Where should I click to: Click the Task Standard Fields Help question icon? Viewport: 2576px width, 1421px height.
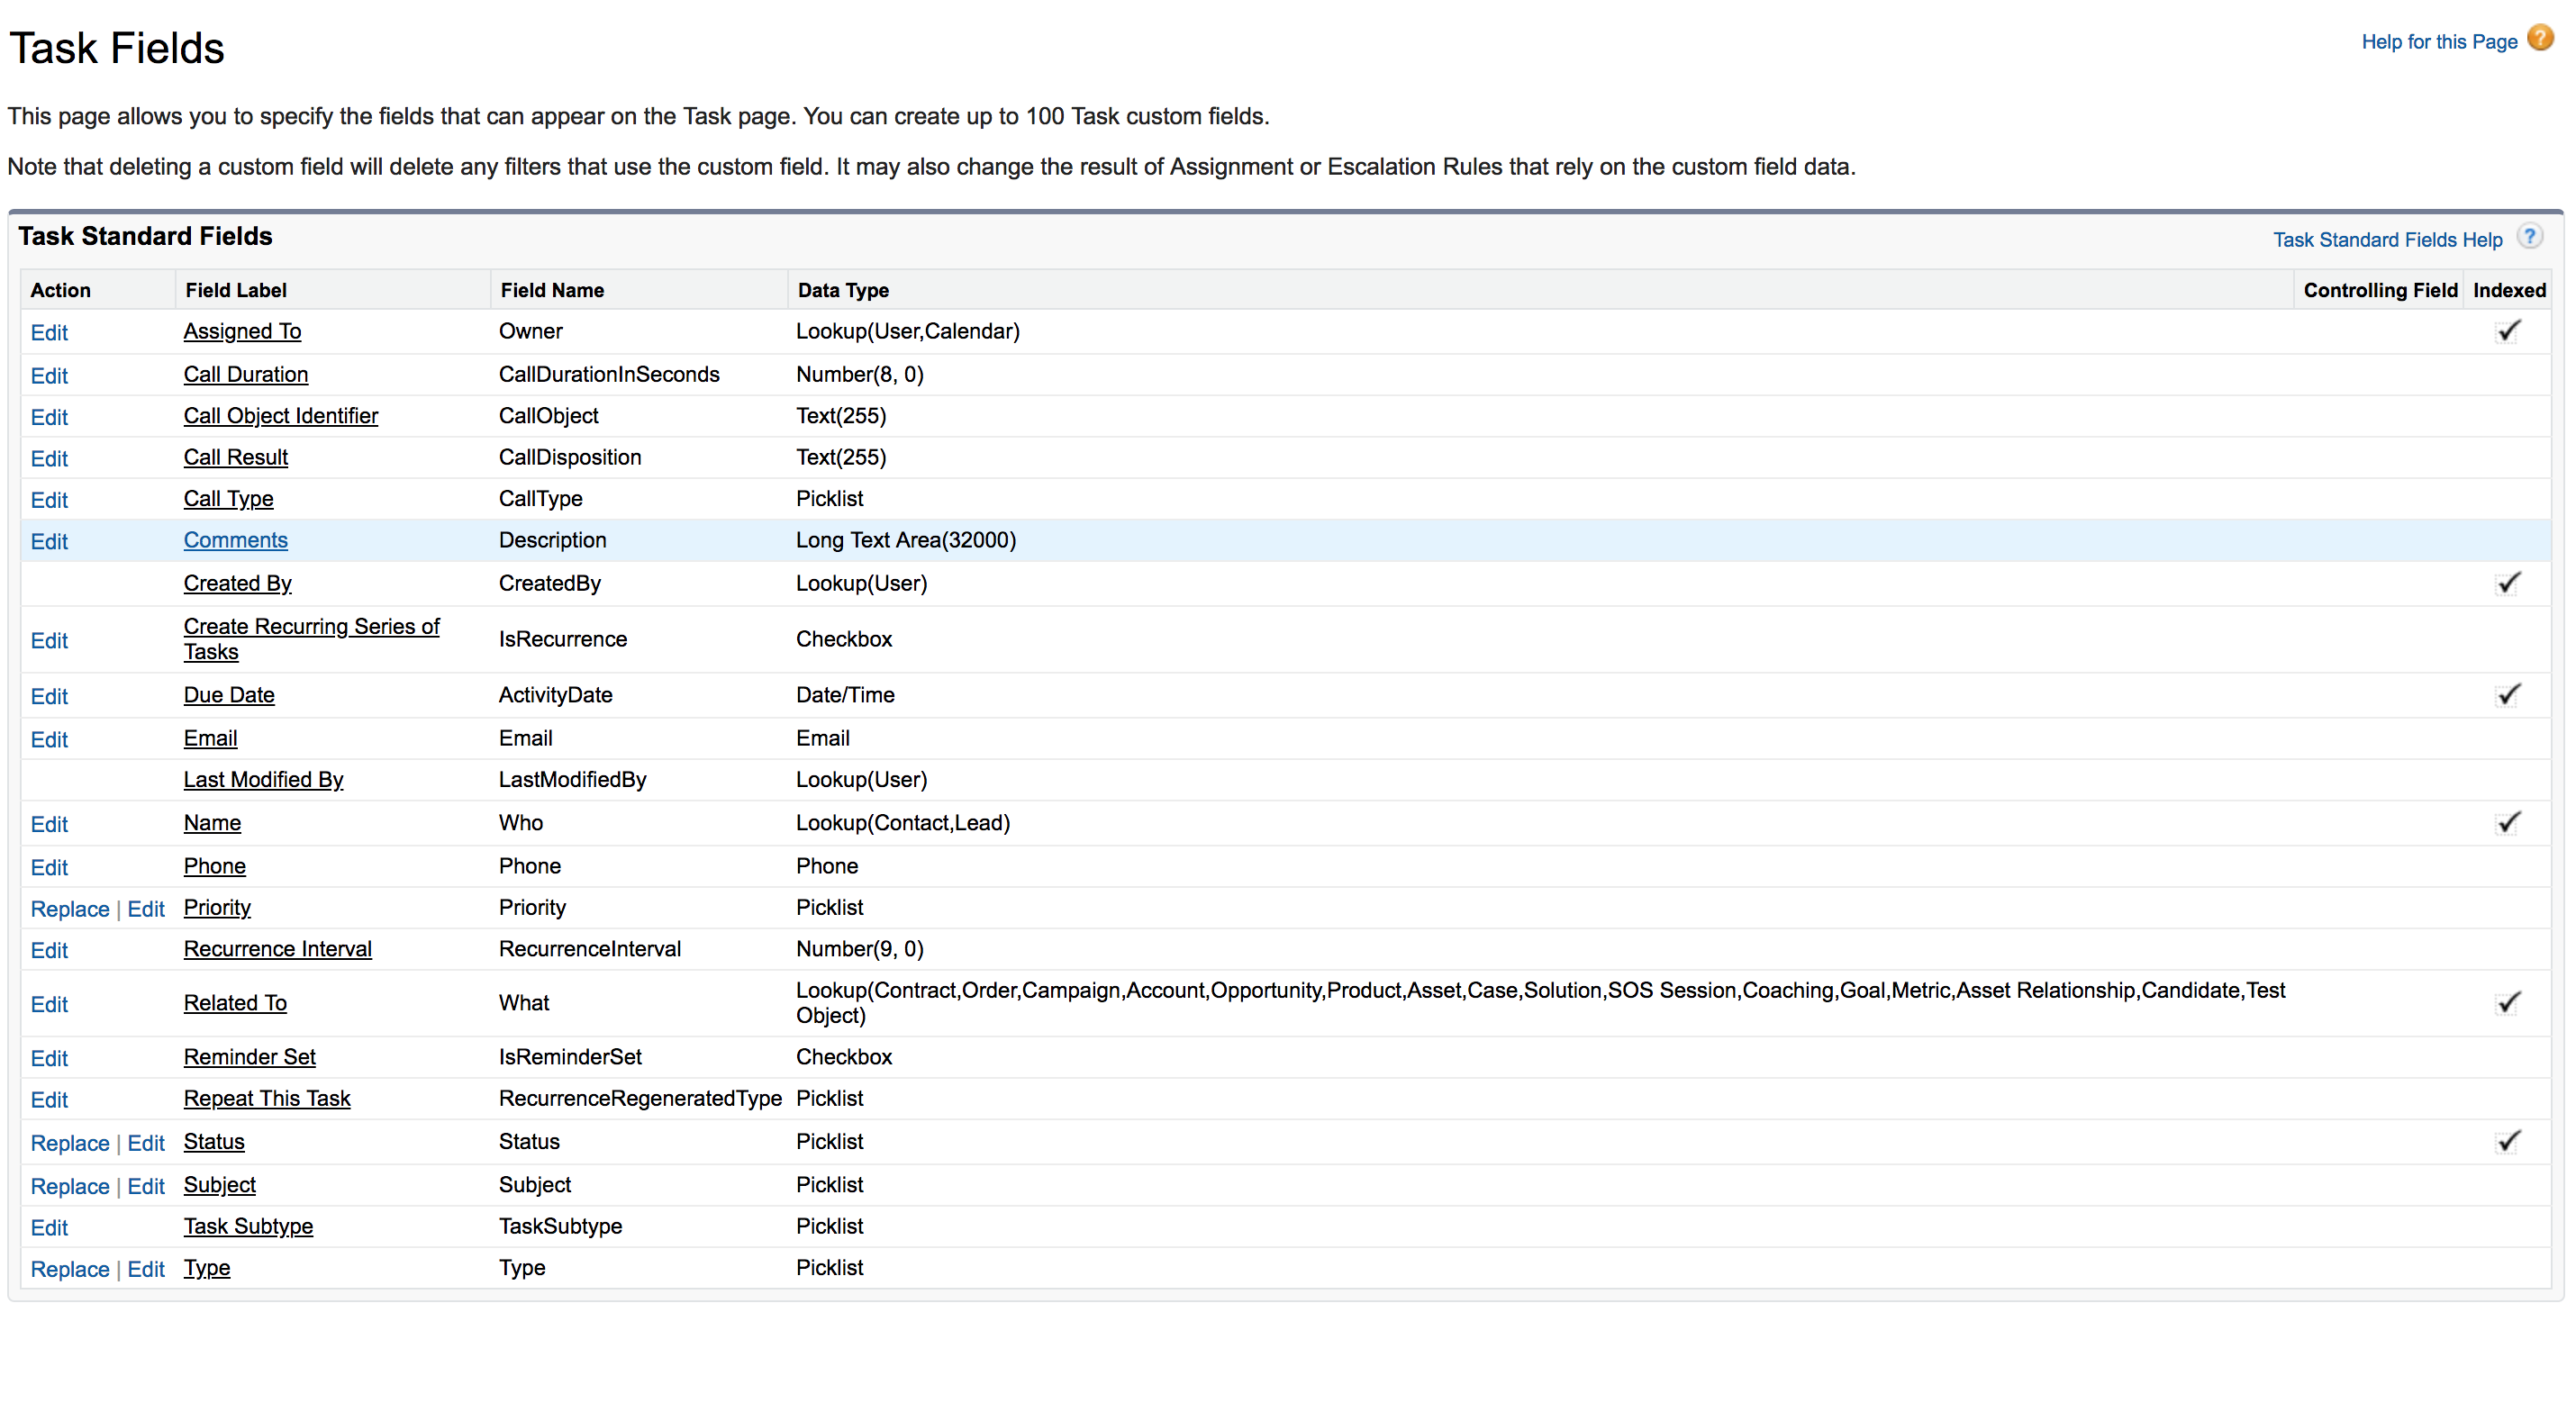click(x=2529, y=237)
